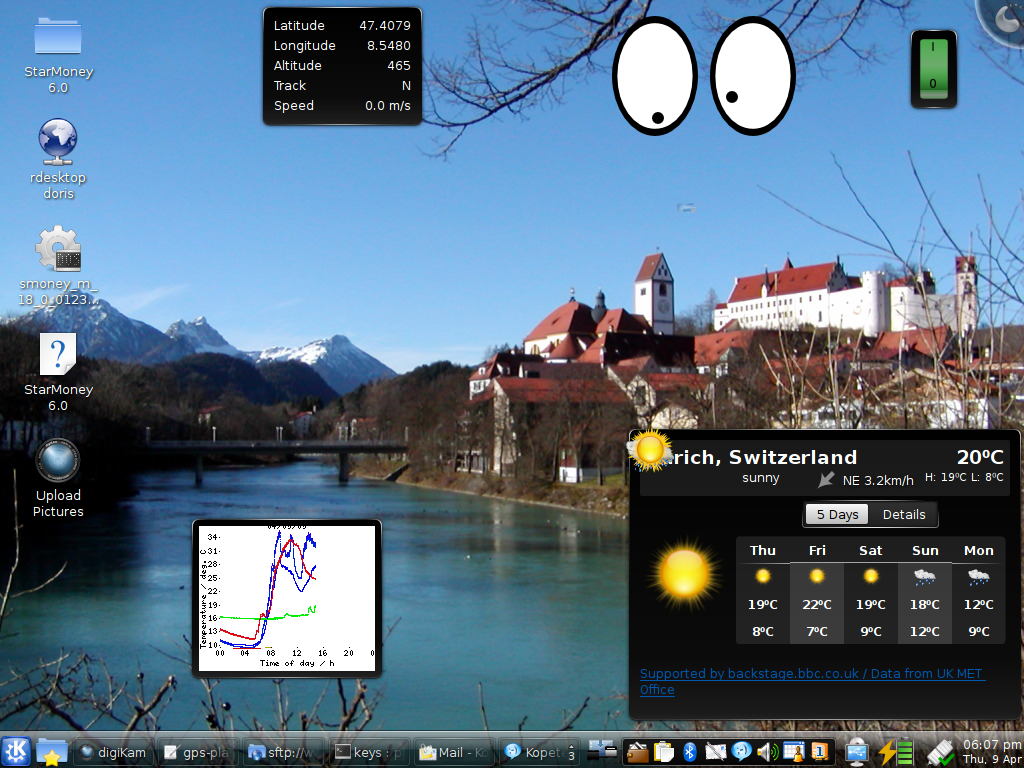Click the Bluetooth tray icon
The image size is (1024, 768).
[690, 752]
